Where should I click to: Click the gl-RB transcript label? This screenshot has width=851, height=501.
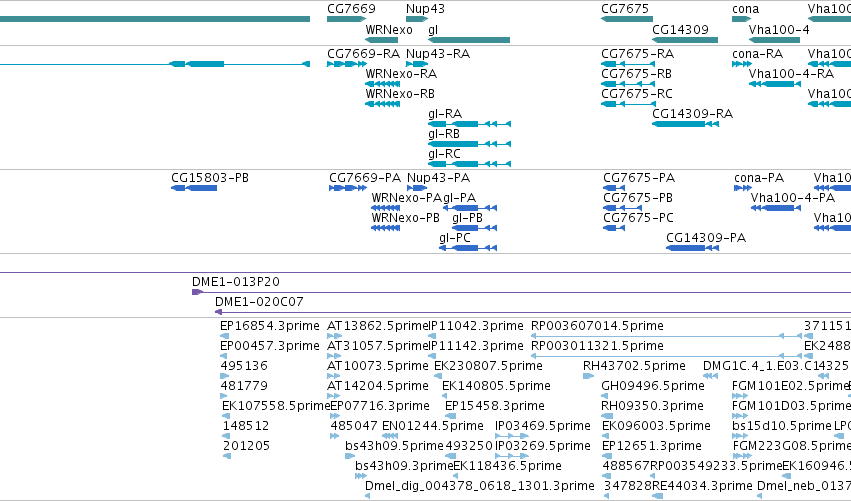click(x=444, y=134)
